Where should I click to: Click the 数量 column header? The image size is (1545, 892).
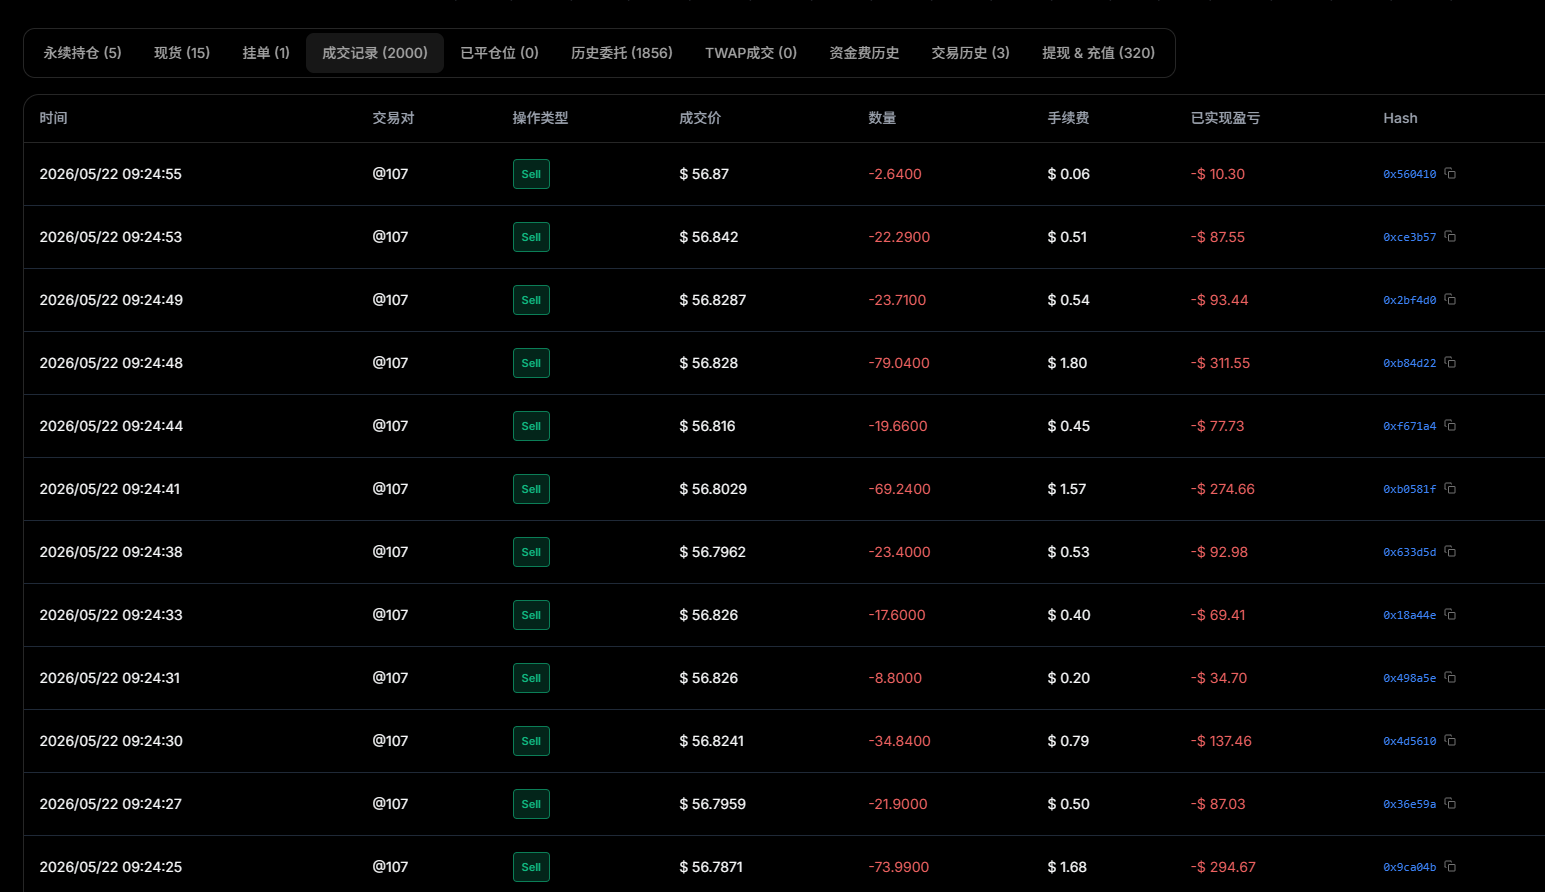click(x=882, y=118)
